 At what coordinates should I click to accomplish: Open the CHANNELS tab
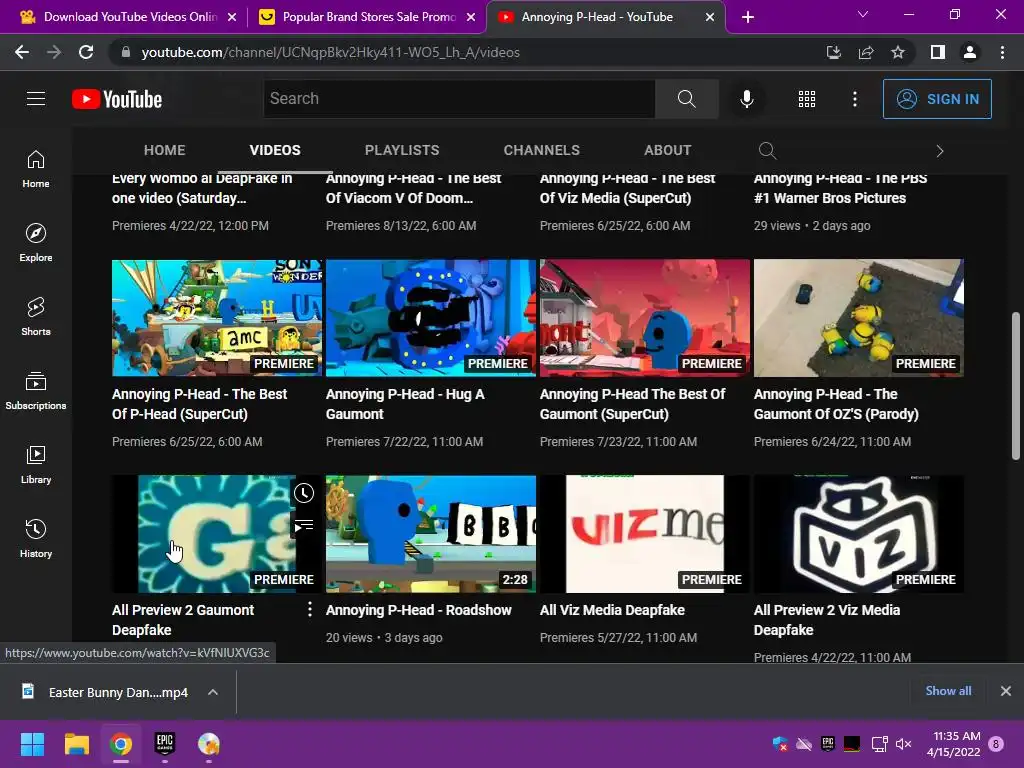[541, 150]
